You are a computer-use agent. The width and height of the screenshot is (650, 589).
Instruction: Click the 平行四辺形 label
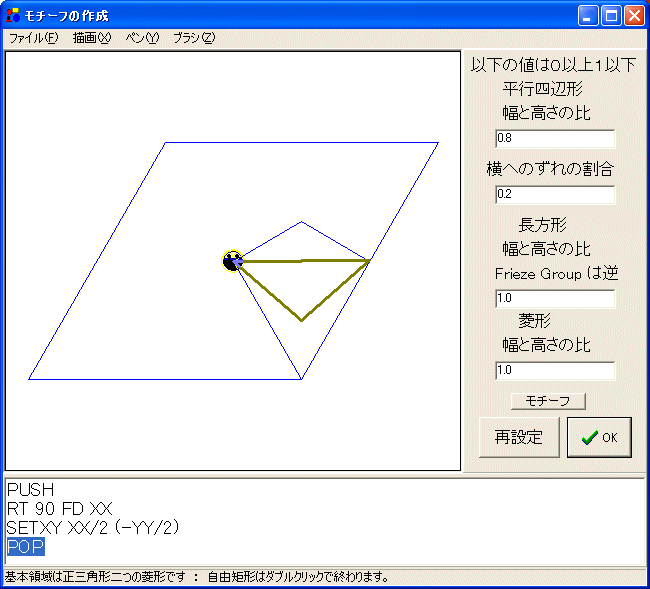(543, 89)
